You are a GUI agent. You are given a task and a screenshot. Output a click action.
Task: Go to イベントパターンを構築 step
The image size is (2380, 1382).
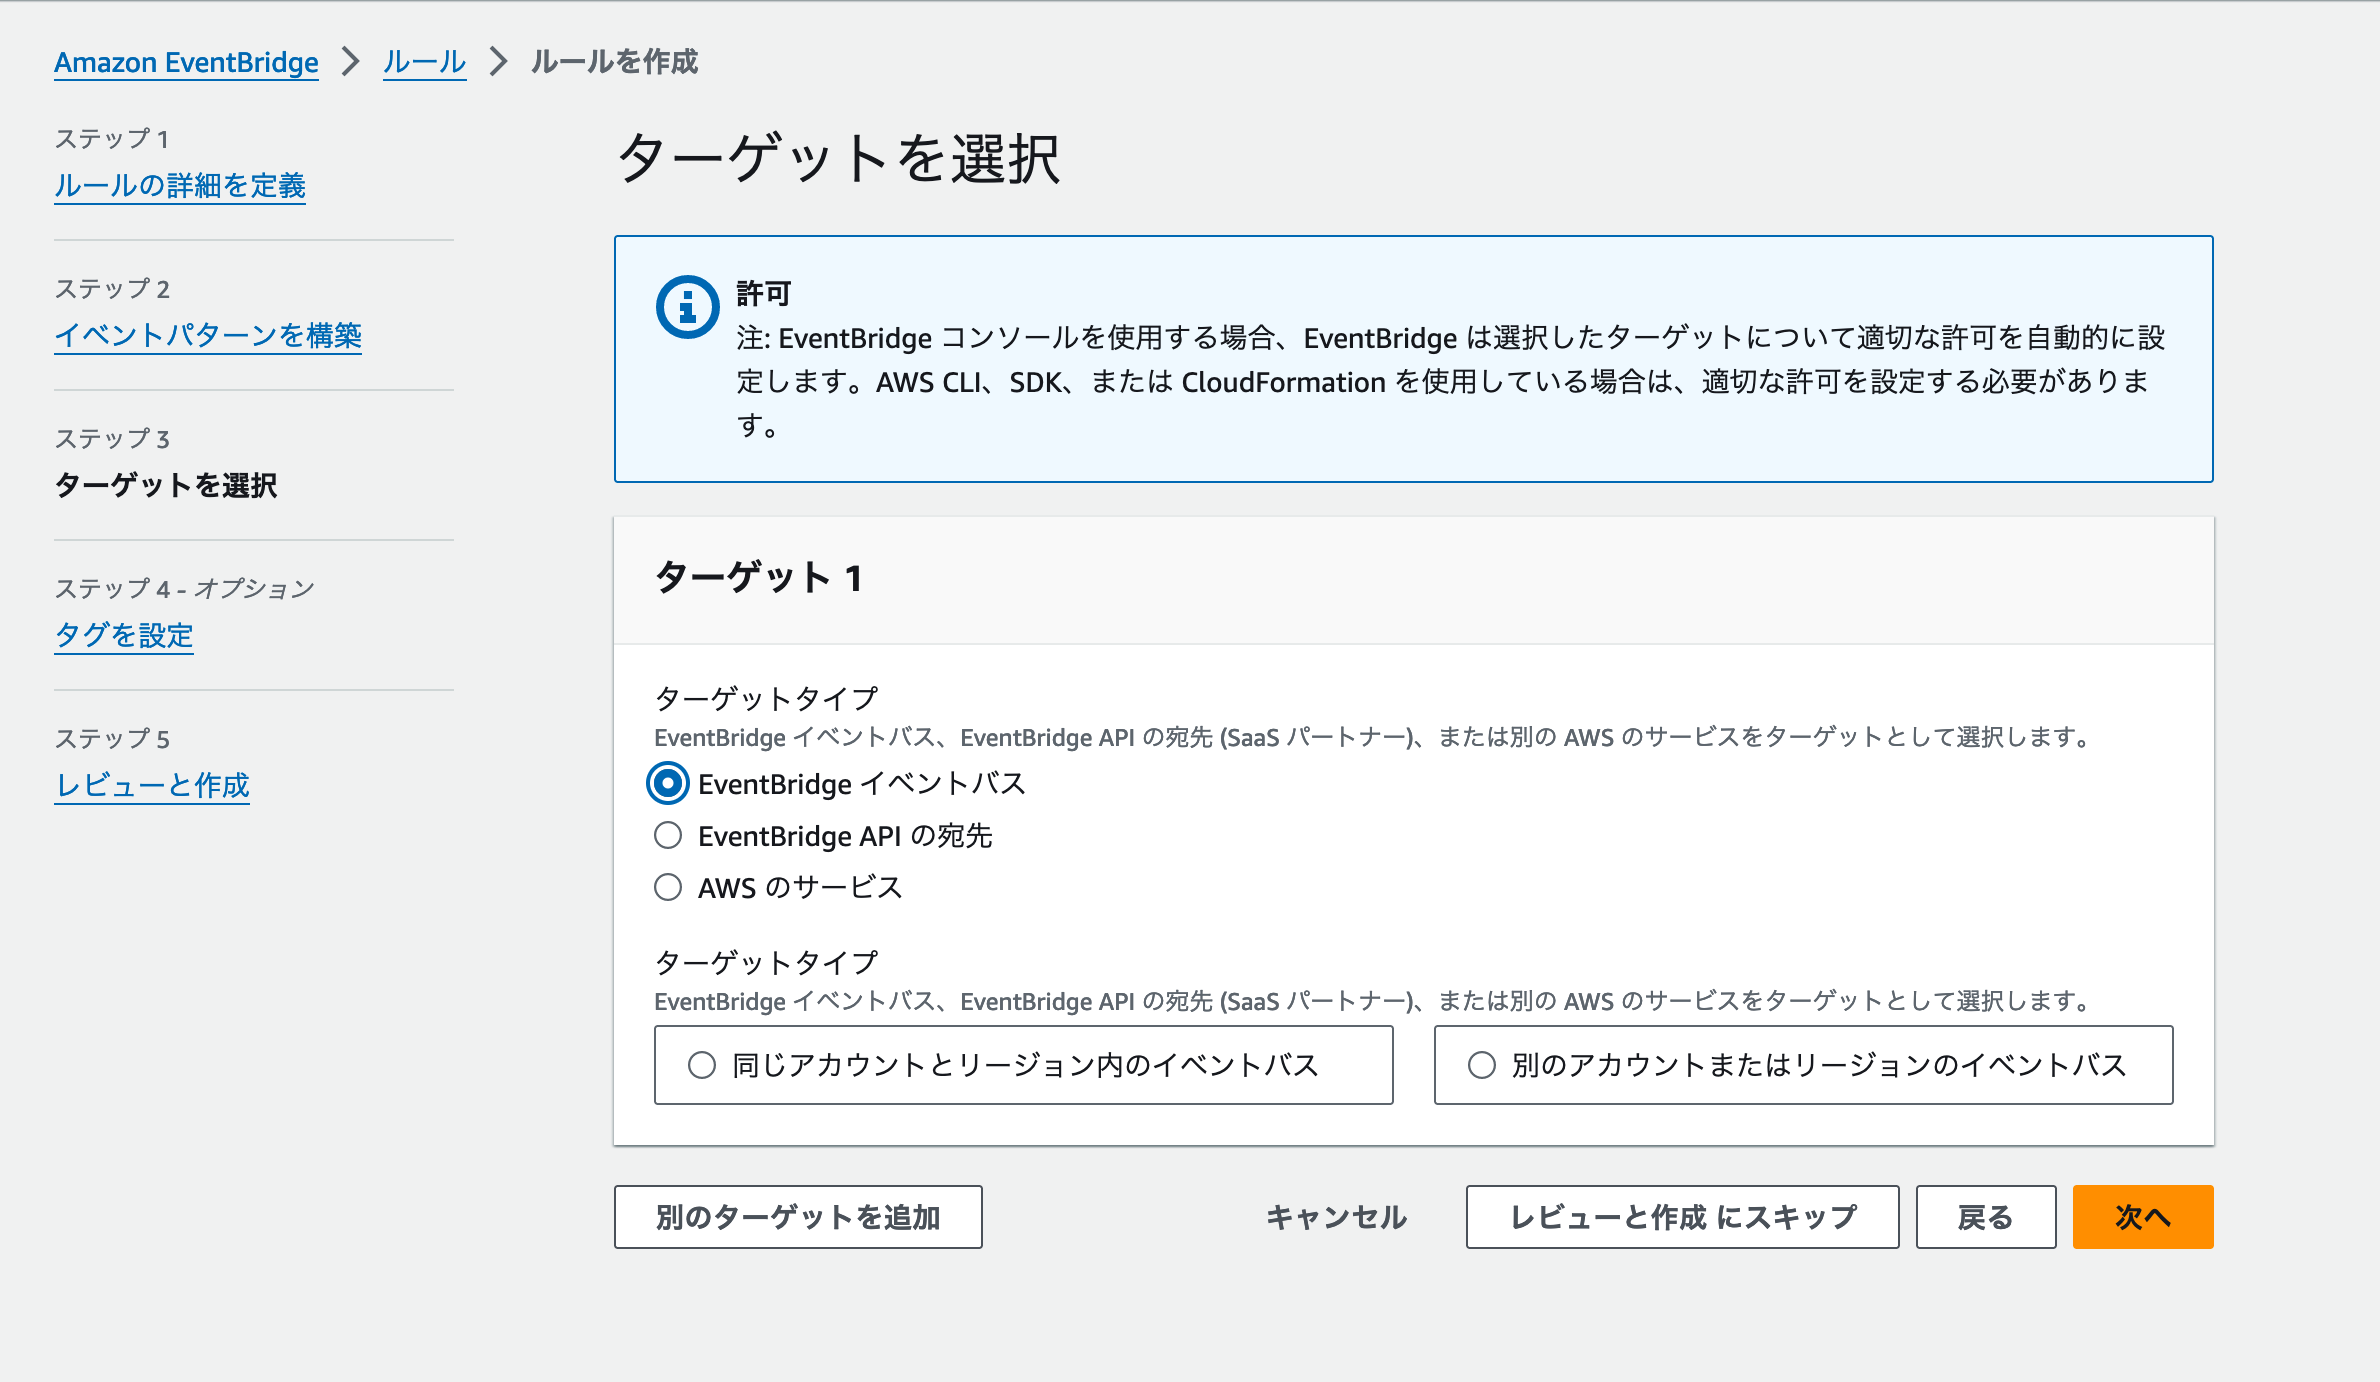coord(209,336)
